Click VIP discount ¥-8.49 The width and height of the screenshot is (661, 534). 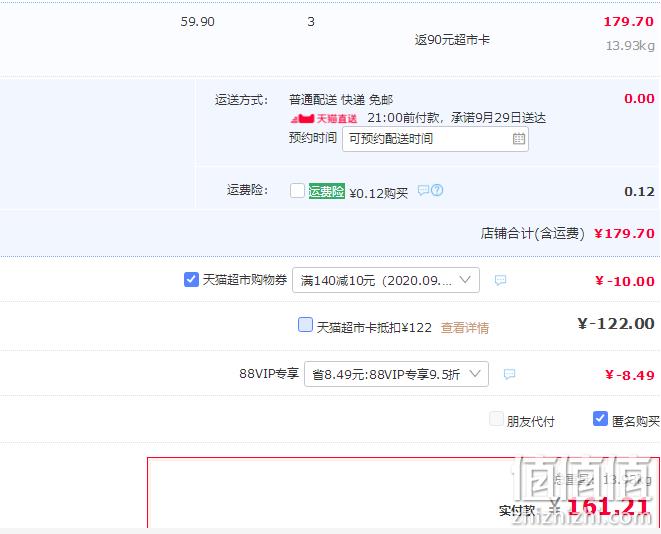point(630,375)
